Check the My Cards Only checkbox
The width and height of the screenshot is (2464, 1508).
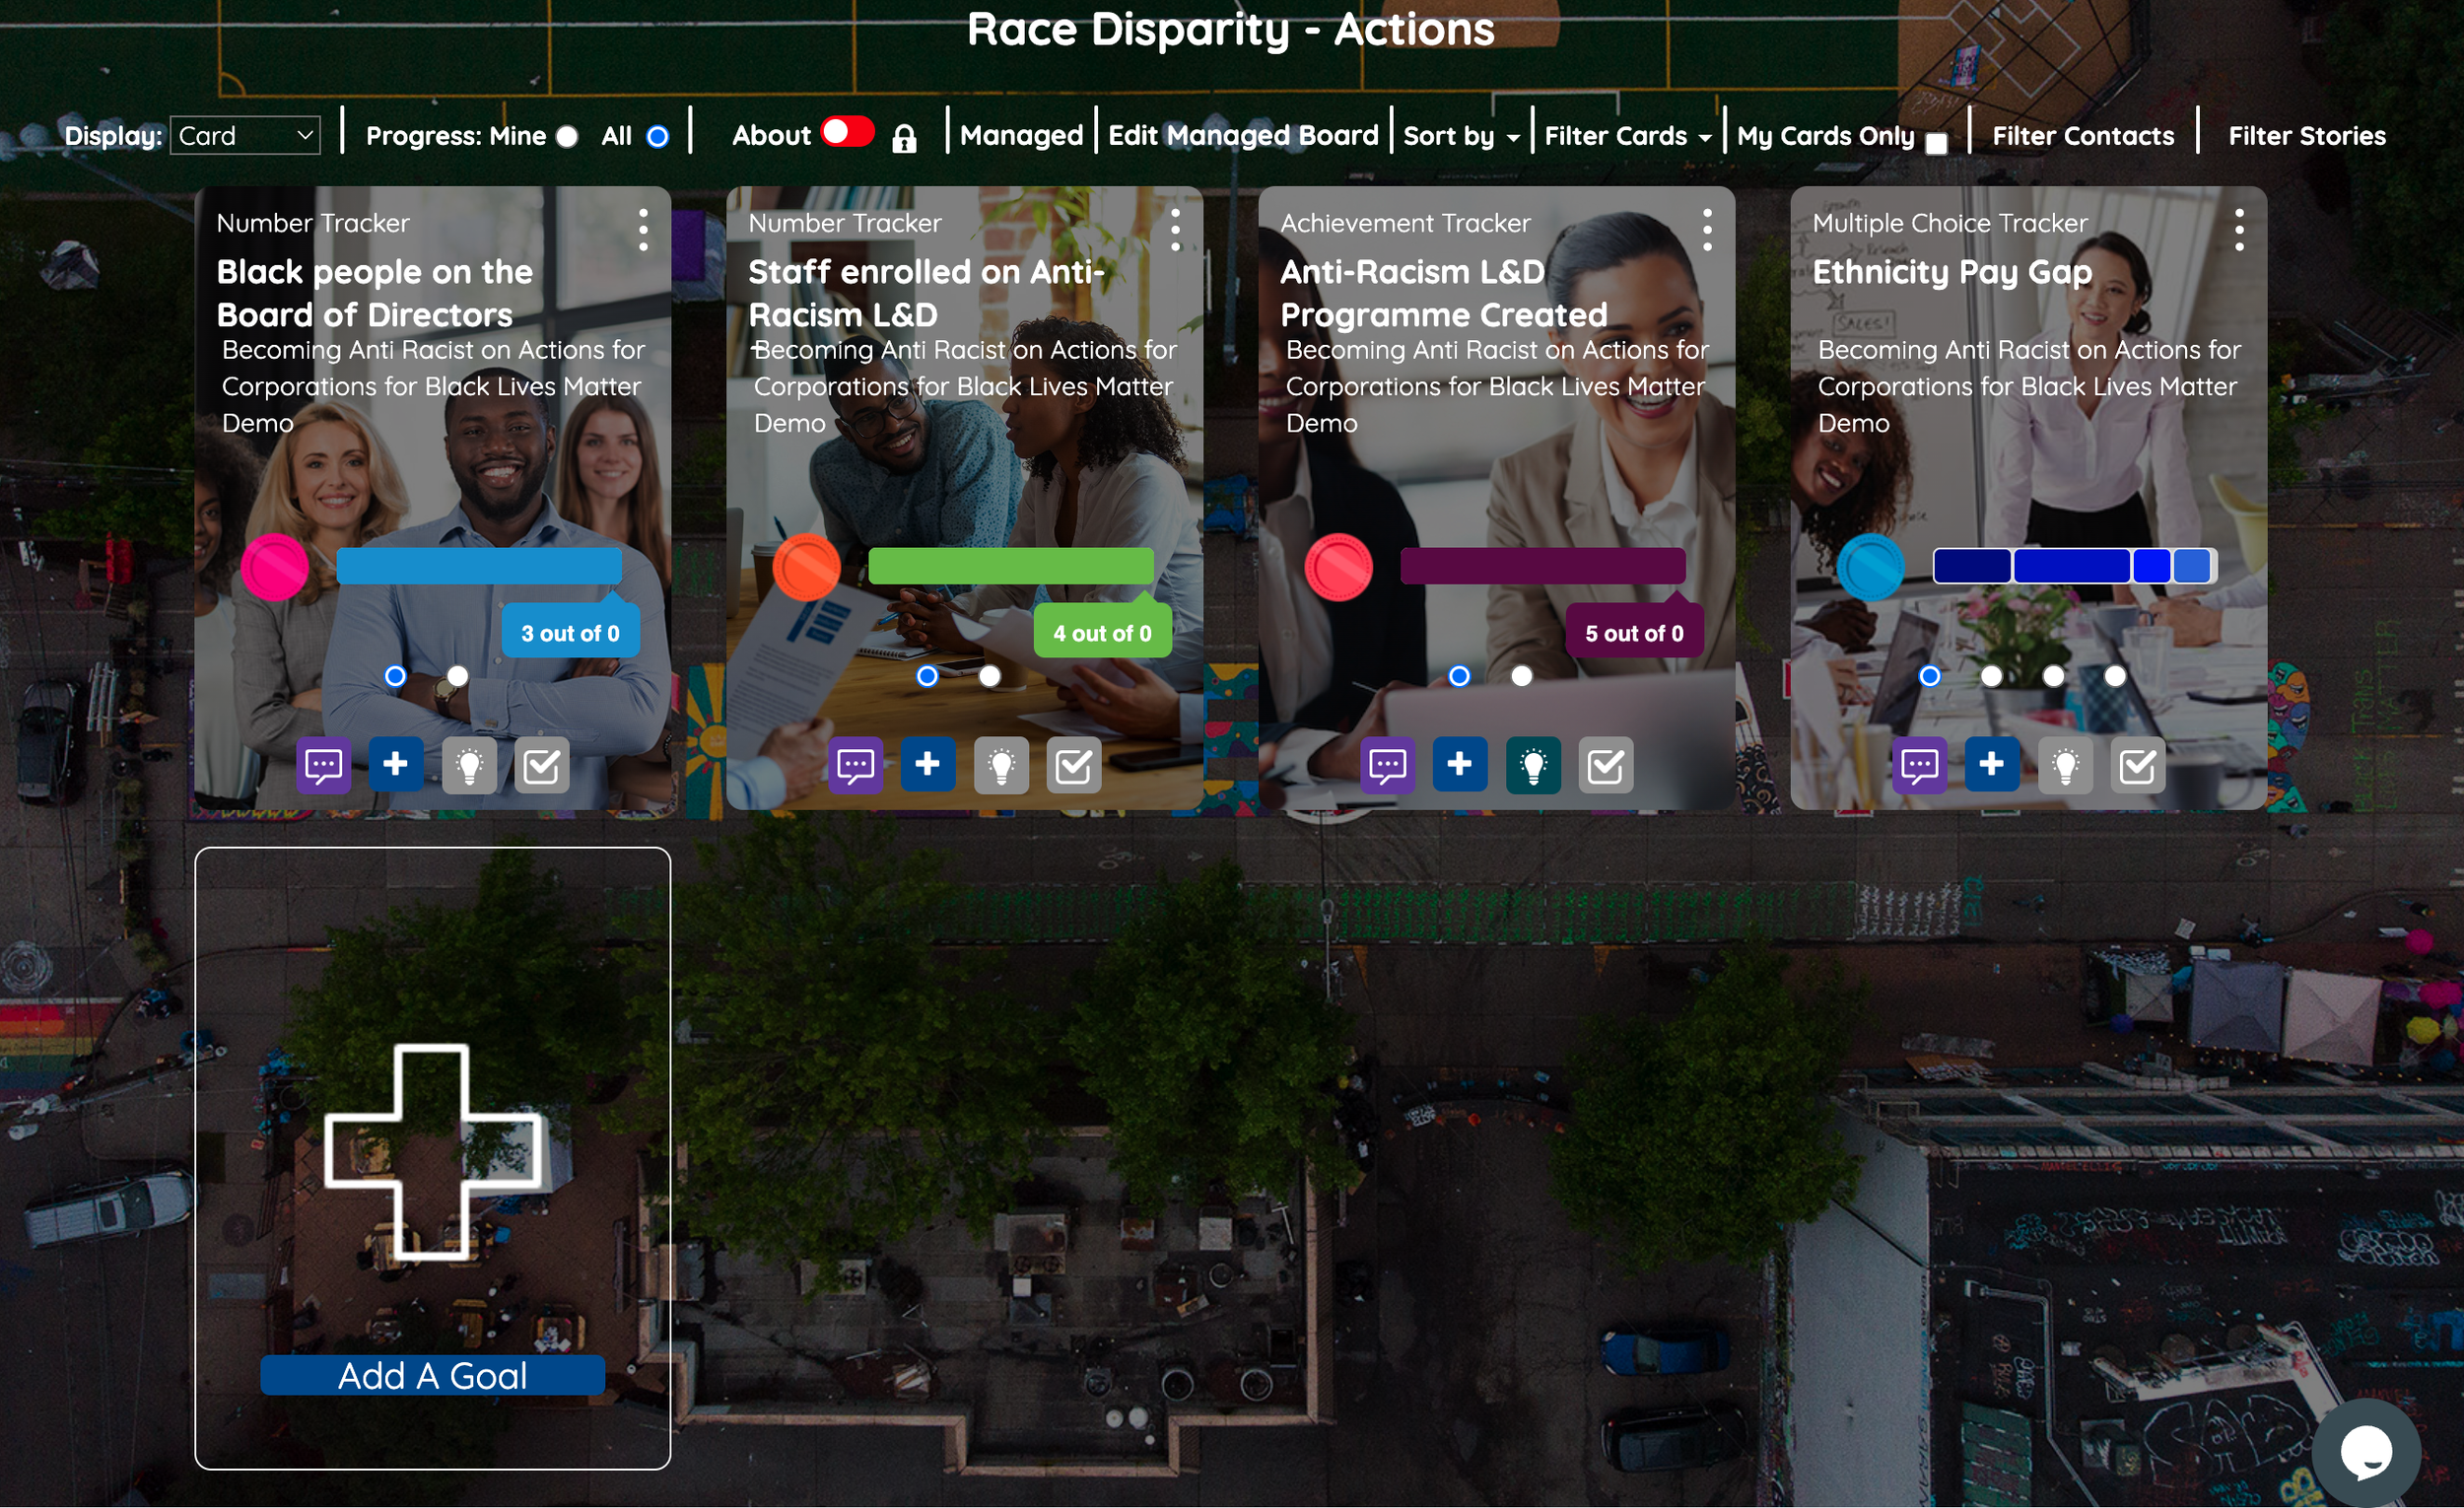(1936, 143)
